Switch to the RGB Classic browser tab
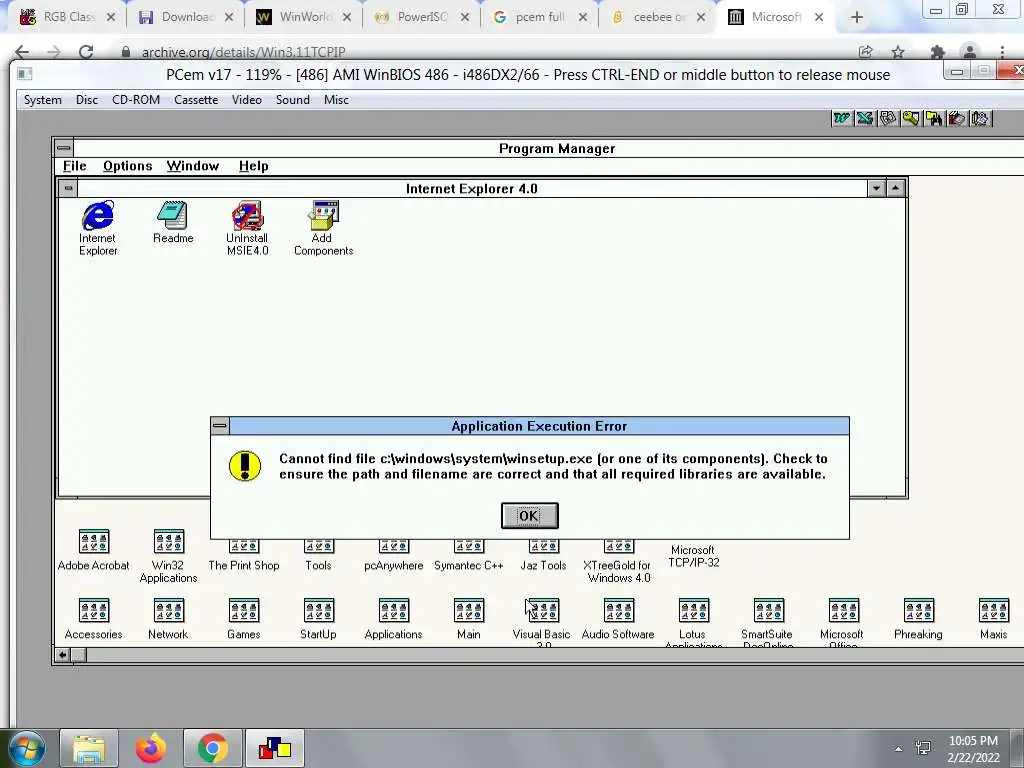Screen dimensions: 1024x768 (x=67, y=17)
